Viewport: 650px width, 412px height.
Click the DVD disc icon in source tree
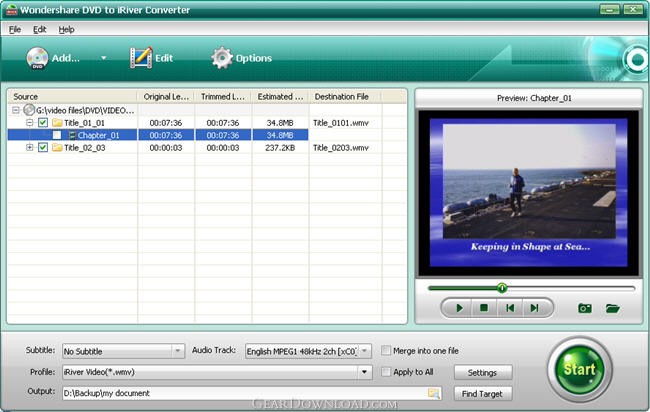29,110
